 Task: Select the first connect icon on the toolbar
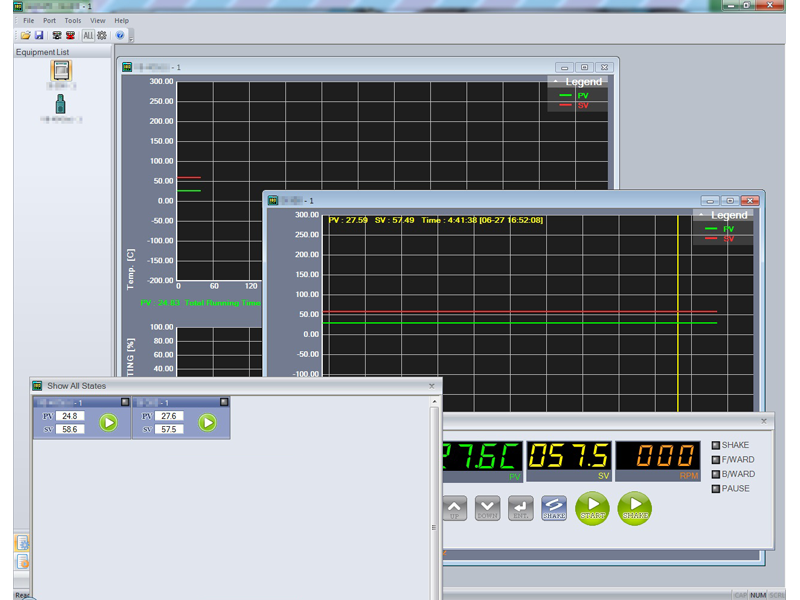click(57, 36)
